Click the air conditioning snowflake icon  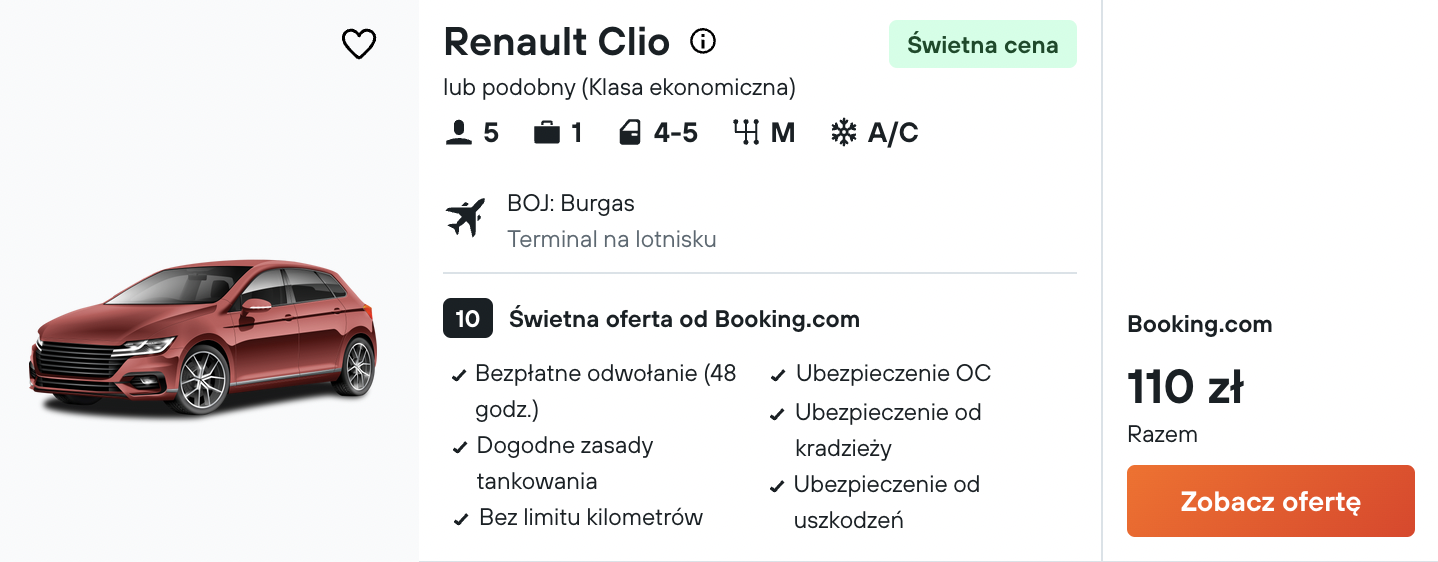point(844,133)
